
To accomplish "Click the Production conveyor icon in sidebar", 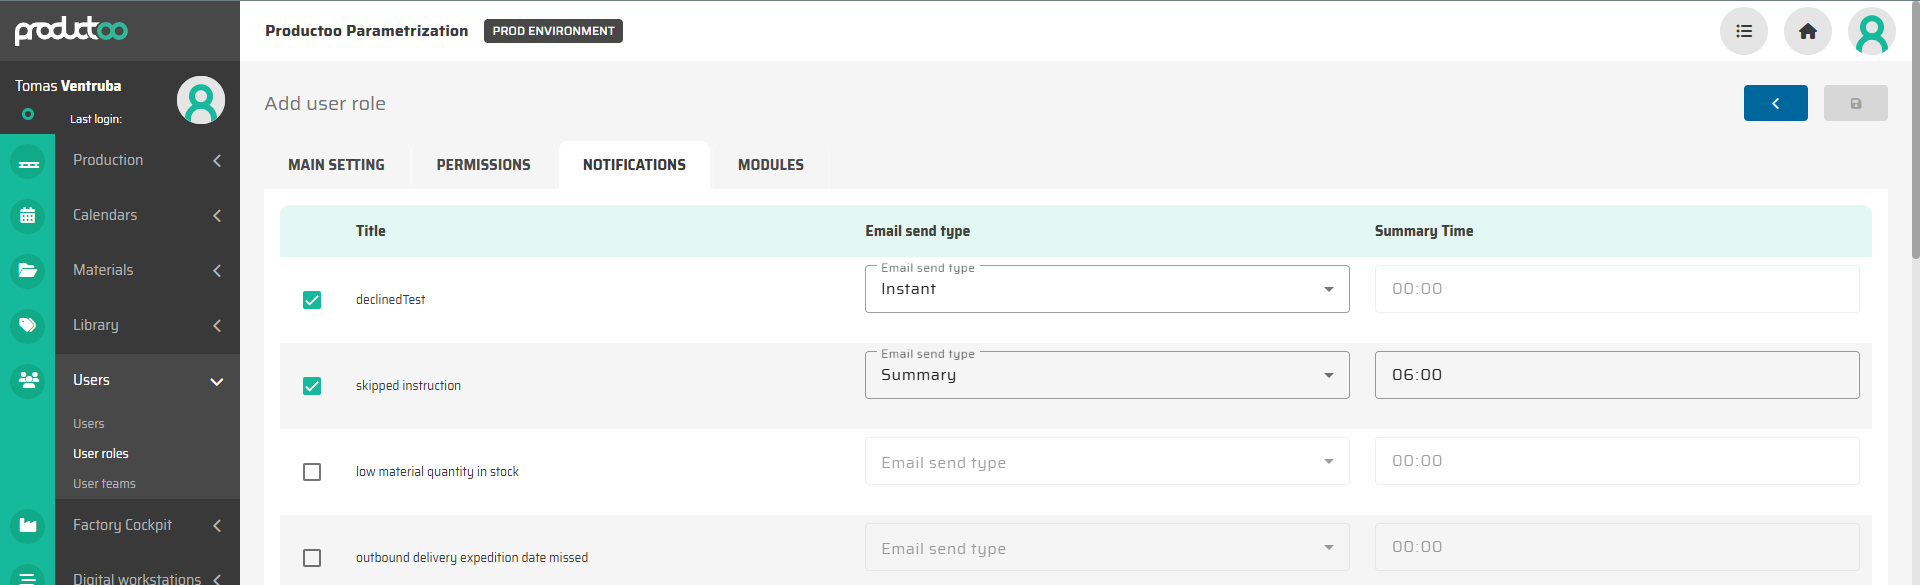I will point(28,162).
